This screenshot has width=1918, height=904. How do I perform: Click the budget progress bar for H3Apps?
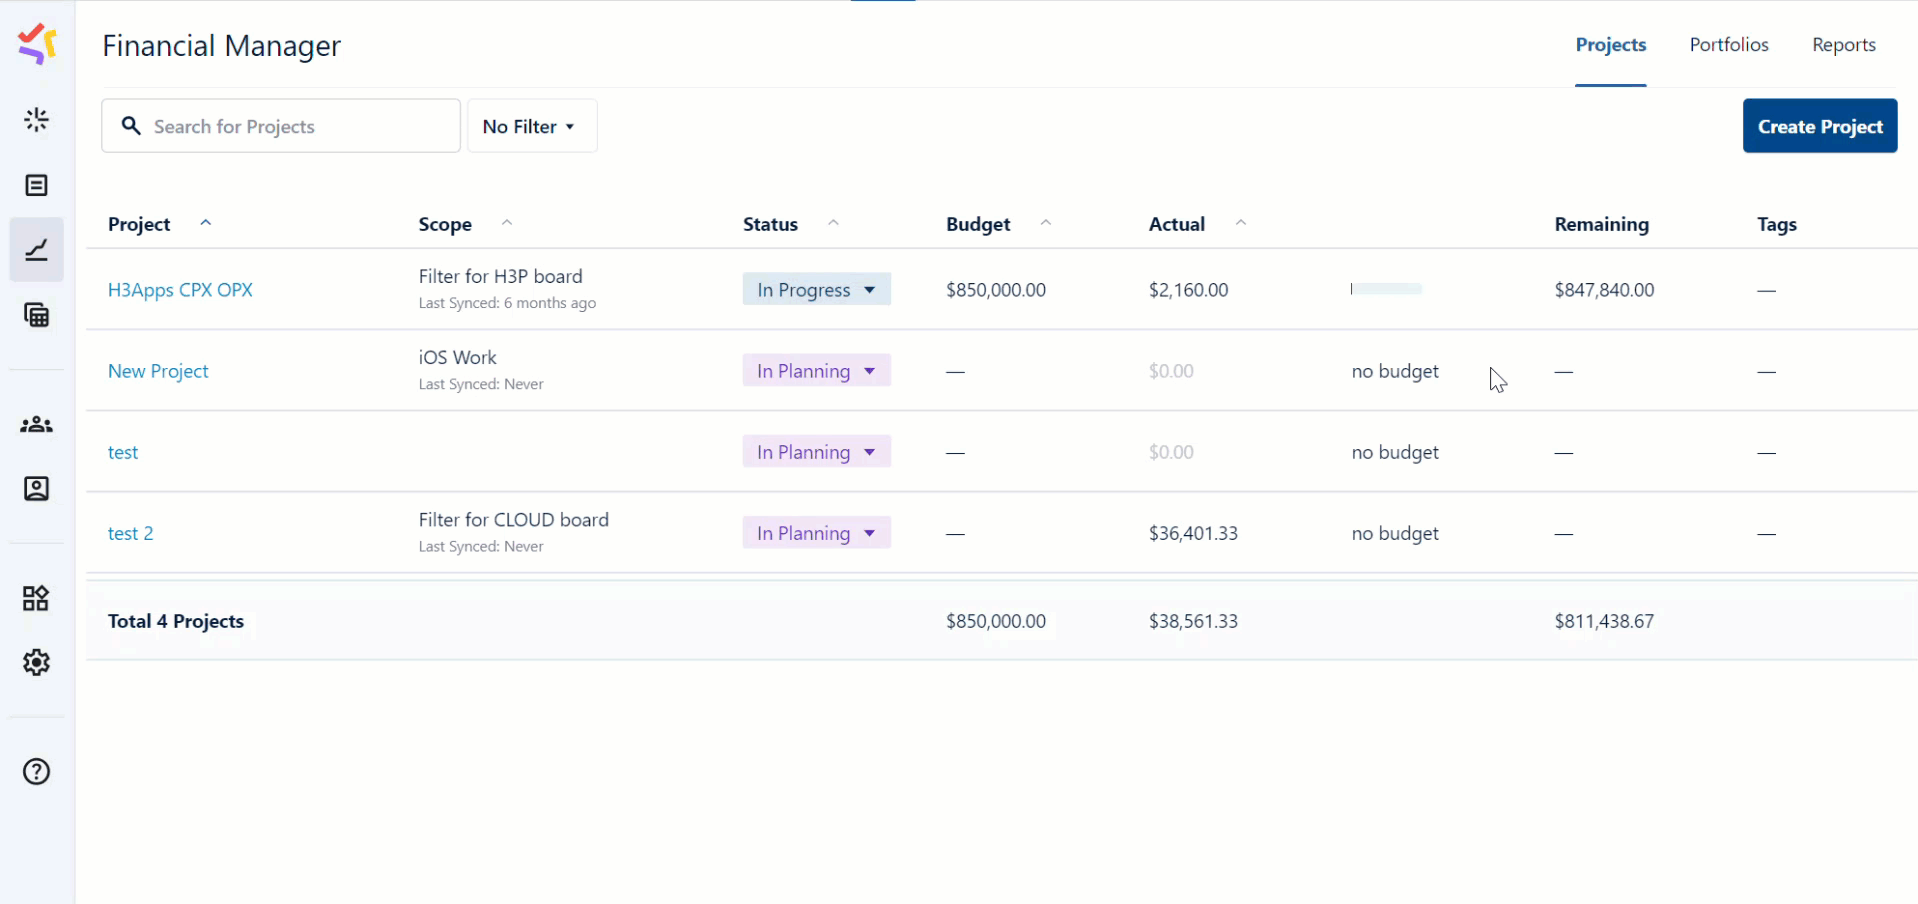(1385, 289)
